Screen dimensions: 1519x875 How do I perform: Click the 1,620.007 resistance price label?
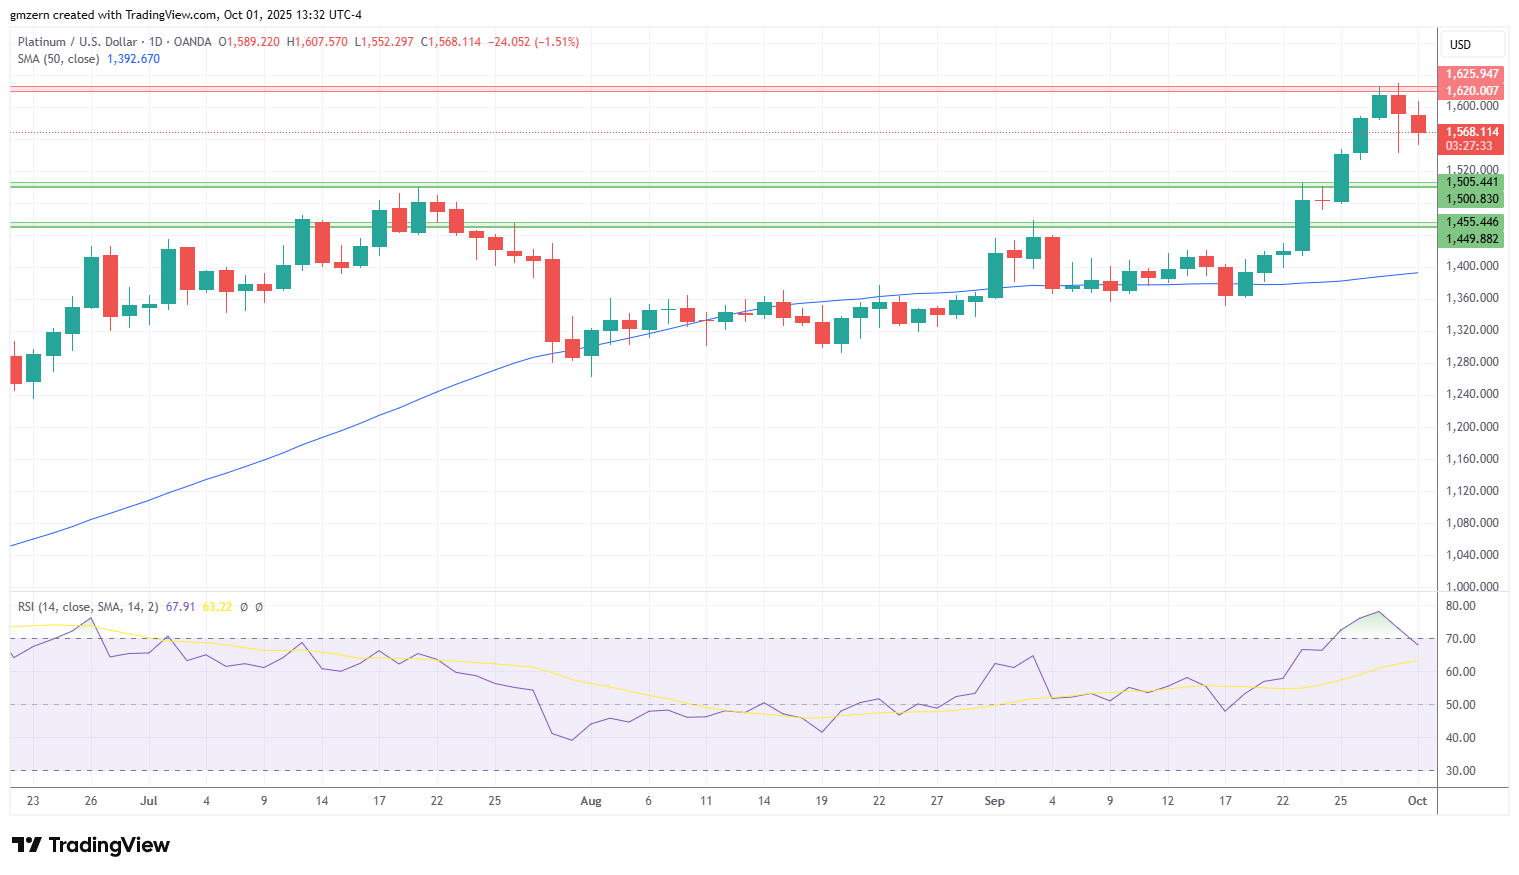[1472, 91]
